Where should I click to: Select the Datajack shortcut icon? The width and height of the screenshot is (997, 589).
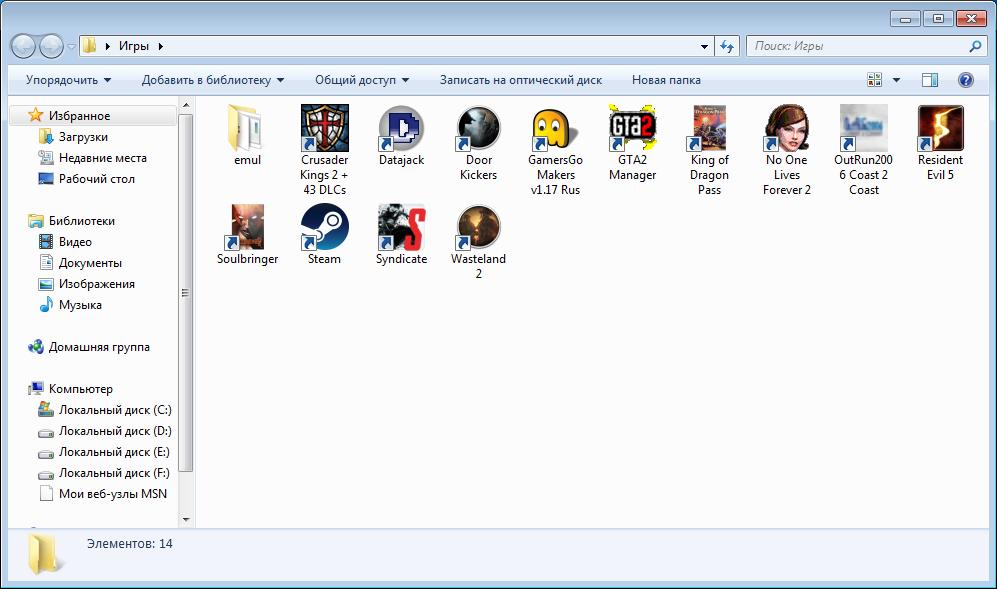click(401, 128)
